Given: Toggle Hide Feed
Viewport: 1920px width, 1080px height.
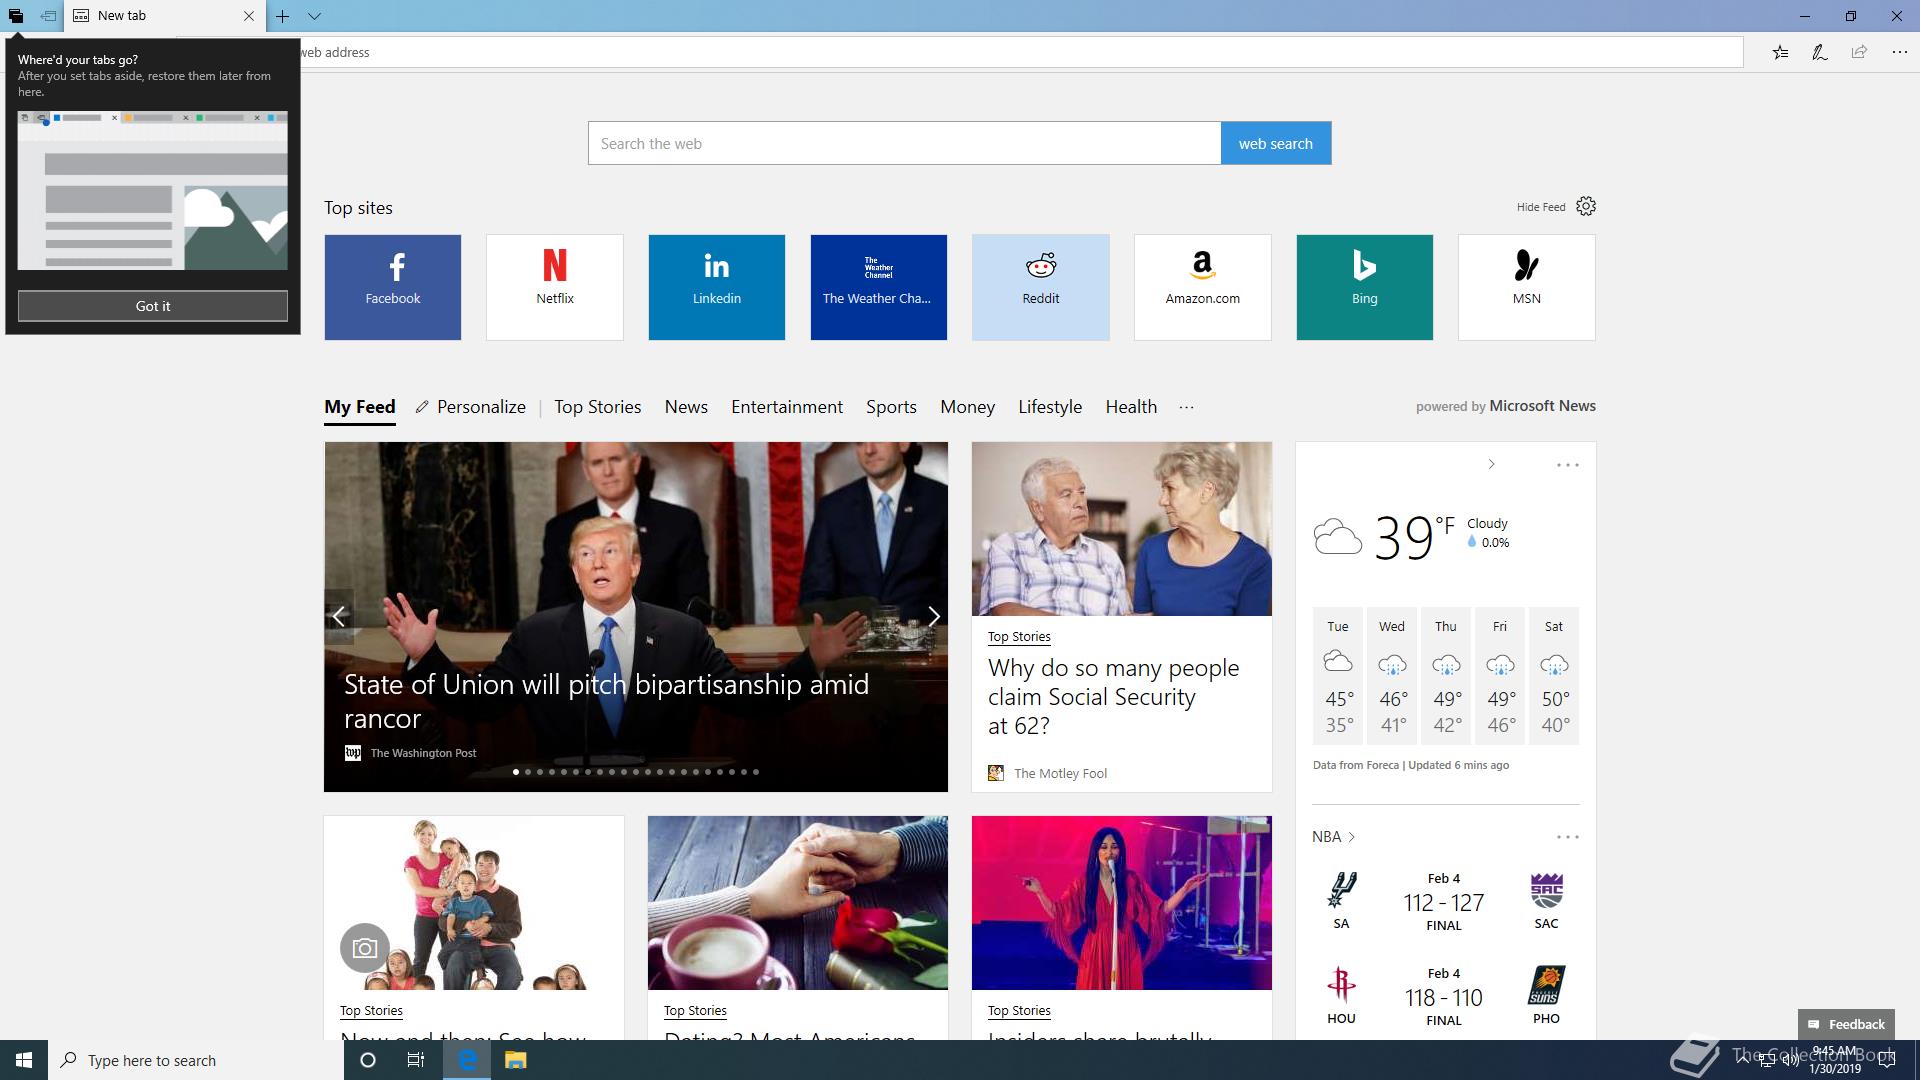Looking at the screenshot, I should point(1540,207).
